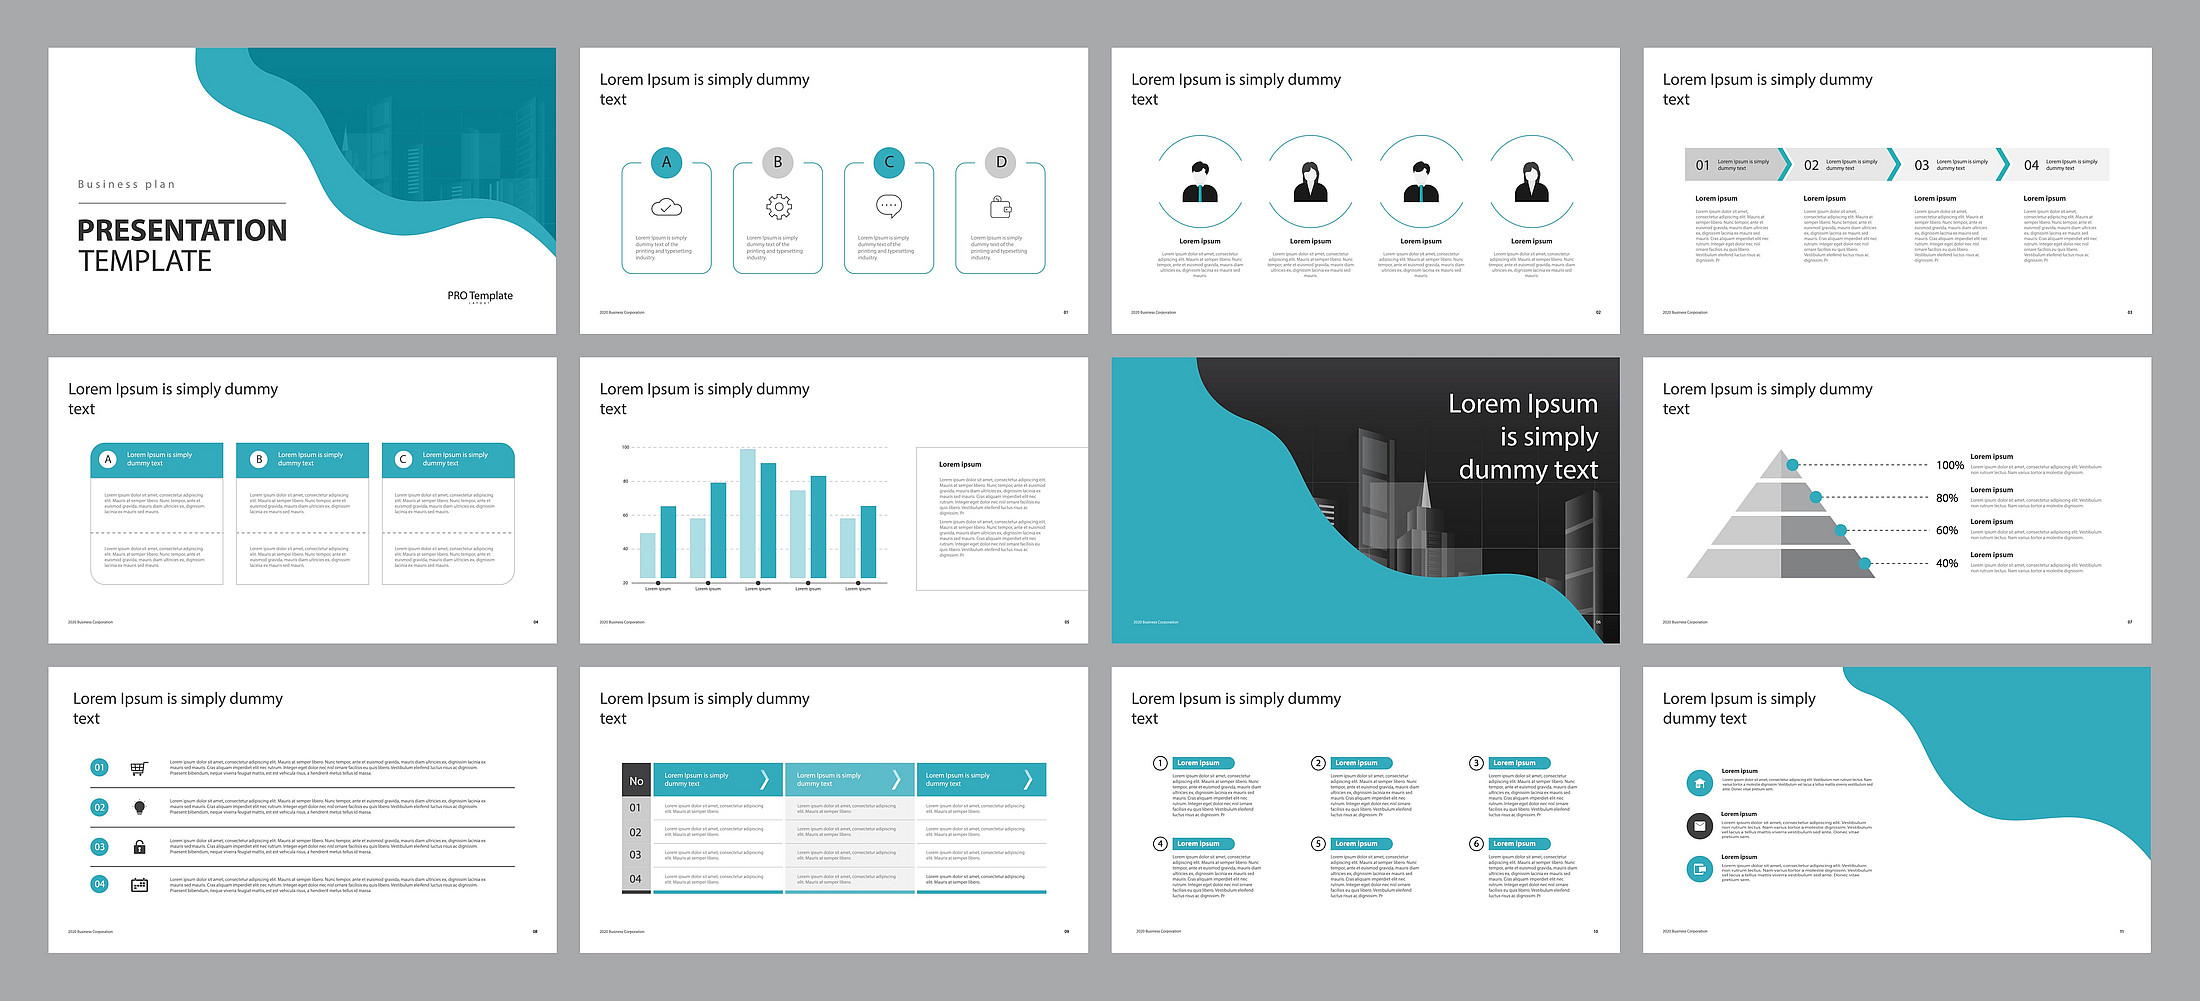Click the first chevron arrow in the table header
Screen dimensions: 2200x1001
[764, 779]
